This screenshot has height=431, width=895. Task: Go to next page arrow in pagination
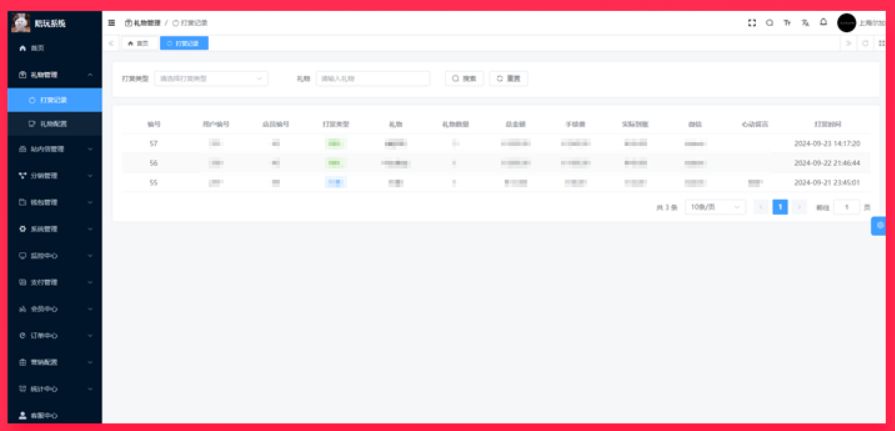coord(799,207)
